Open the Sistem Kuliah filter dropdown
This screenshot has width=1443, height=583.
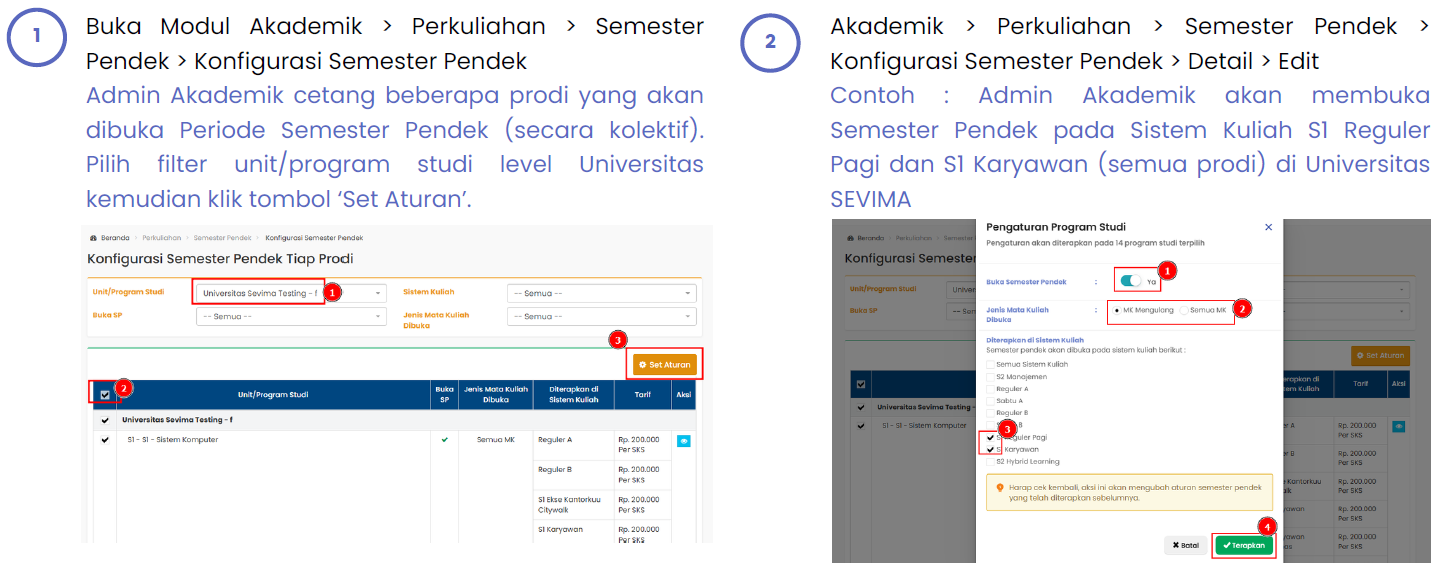pyautogui.click(x=602, y=293)
